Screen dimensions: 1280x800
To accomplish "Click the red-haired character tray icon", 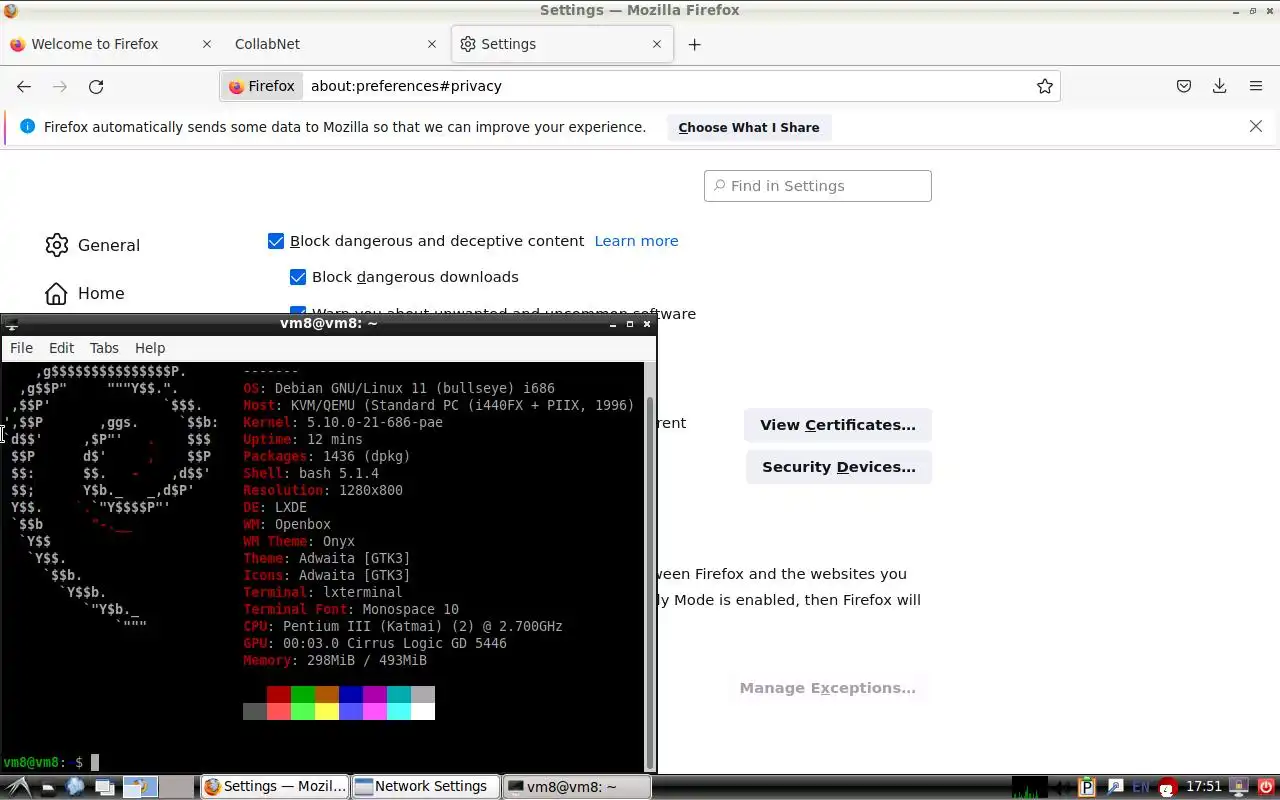I will [1167, 787].
